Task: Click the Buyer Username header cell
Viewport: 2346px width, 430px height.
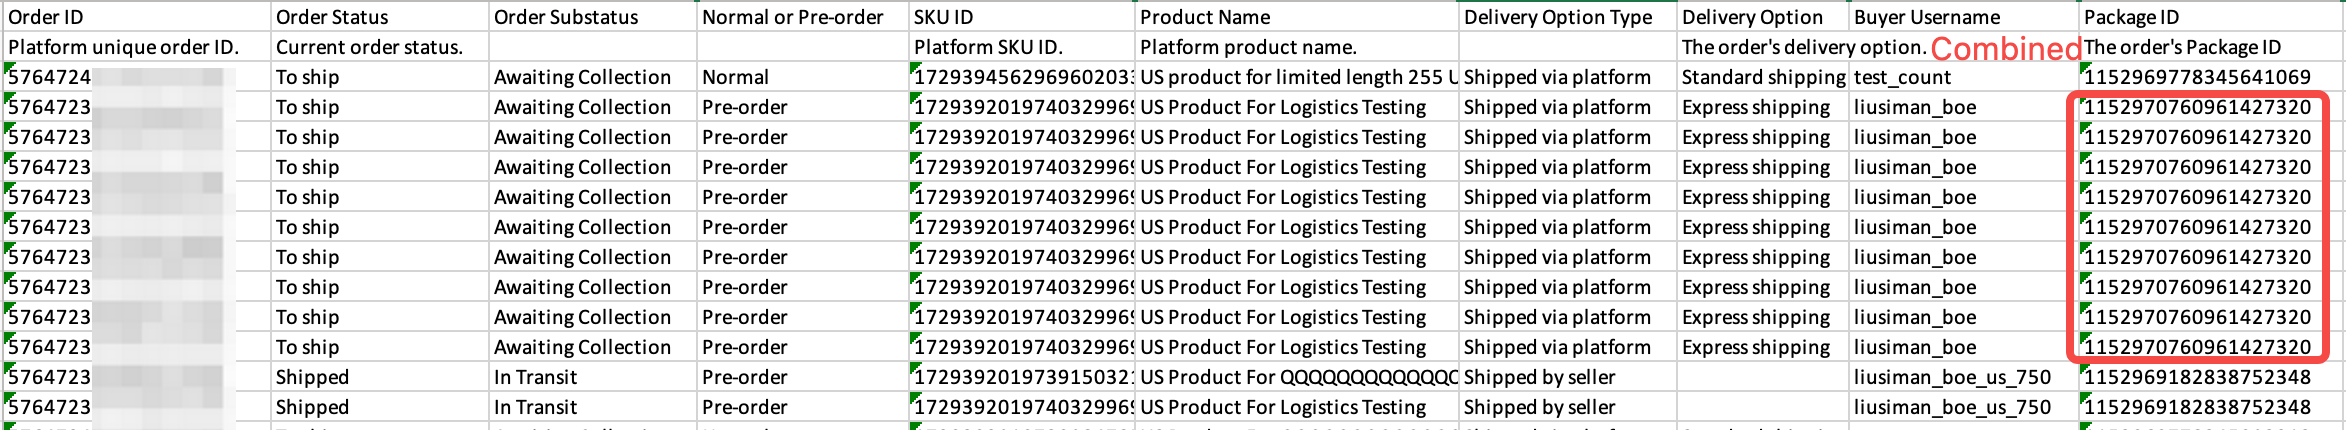Action: pyautogui.click(x=1927, y=17)
